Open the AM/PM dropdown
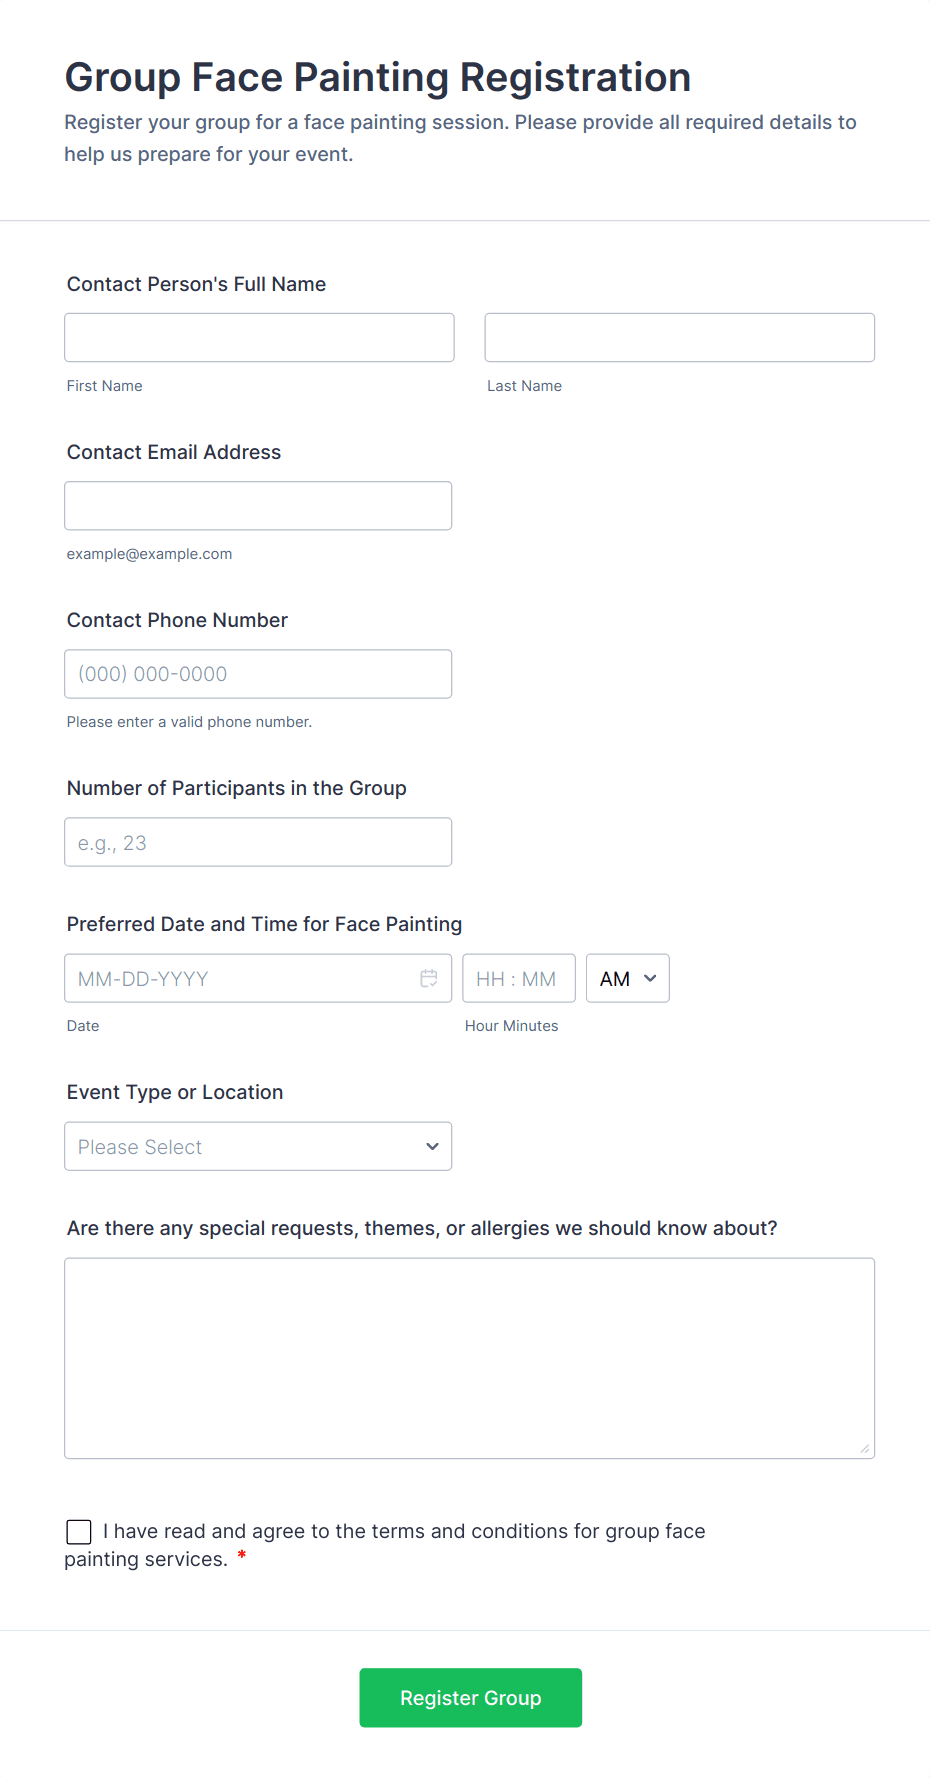 627,978
